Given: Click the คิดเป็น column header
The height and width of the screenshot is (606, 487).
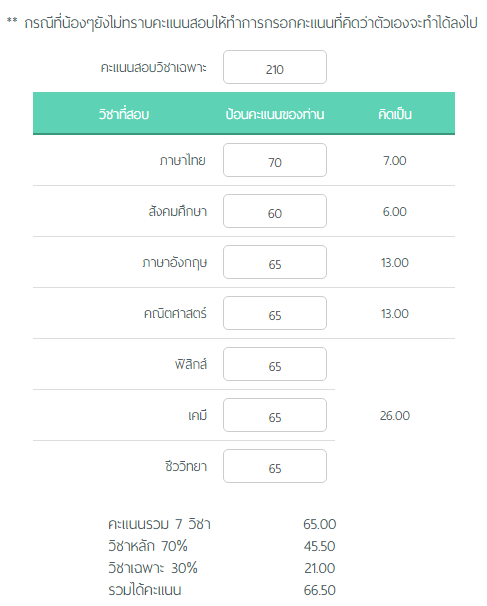Looking at the screenshot, I should (x=395, y=114).
